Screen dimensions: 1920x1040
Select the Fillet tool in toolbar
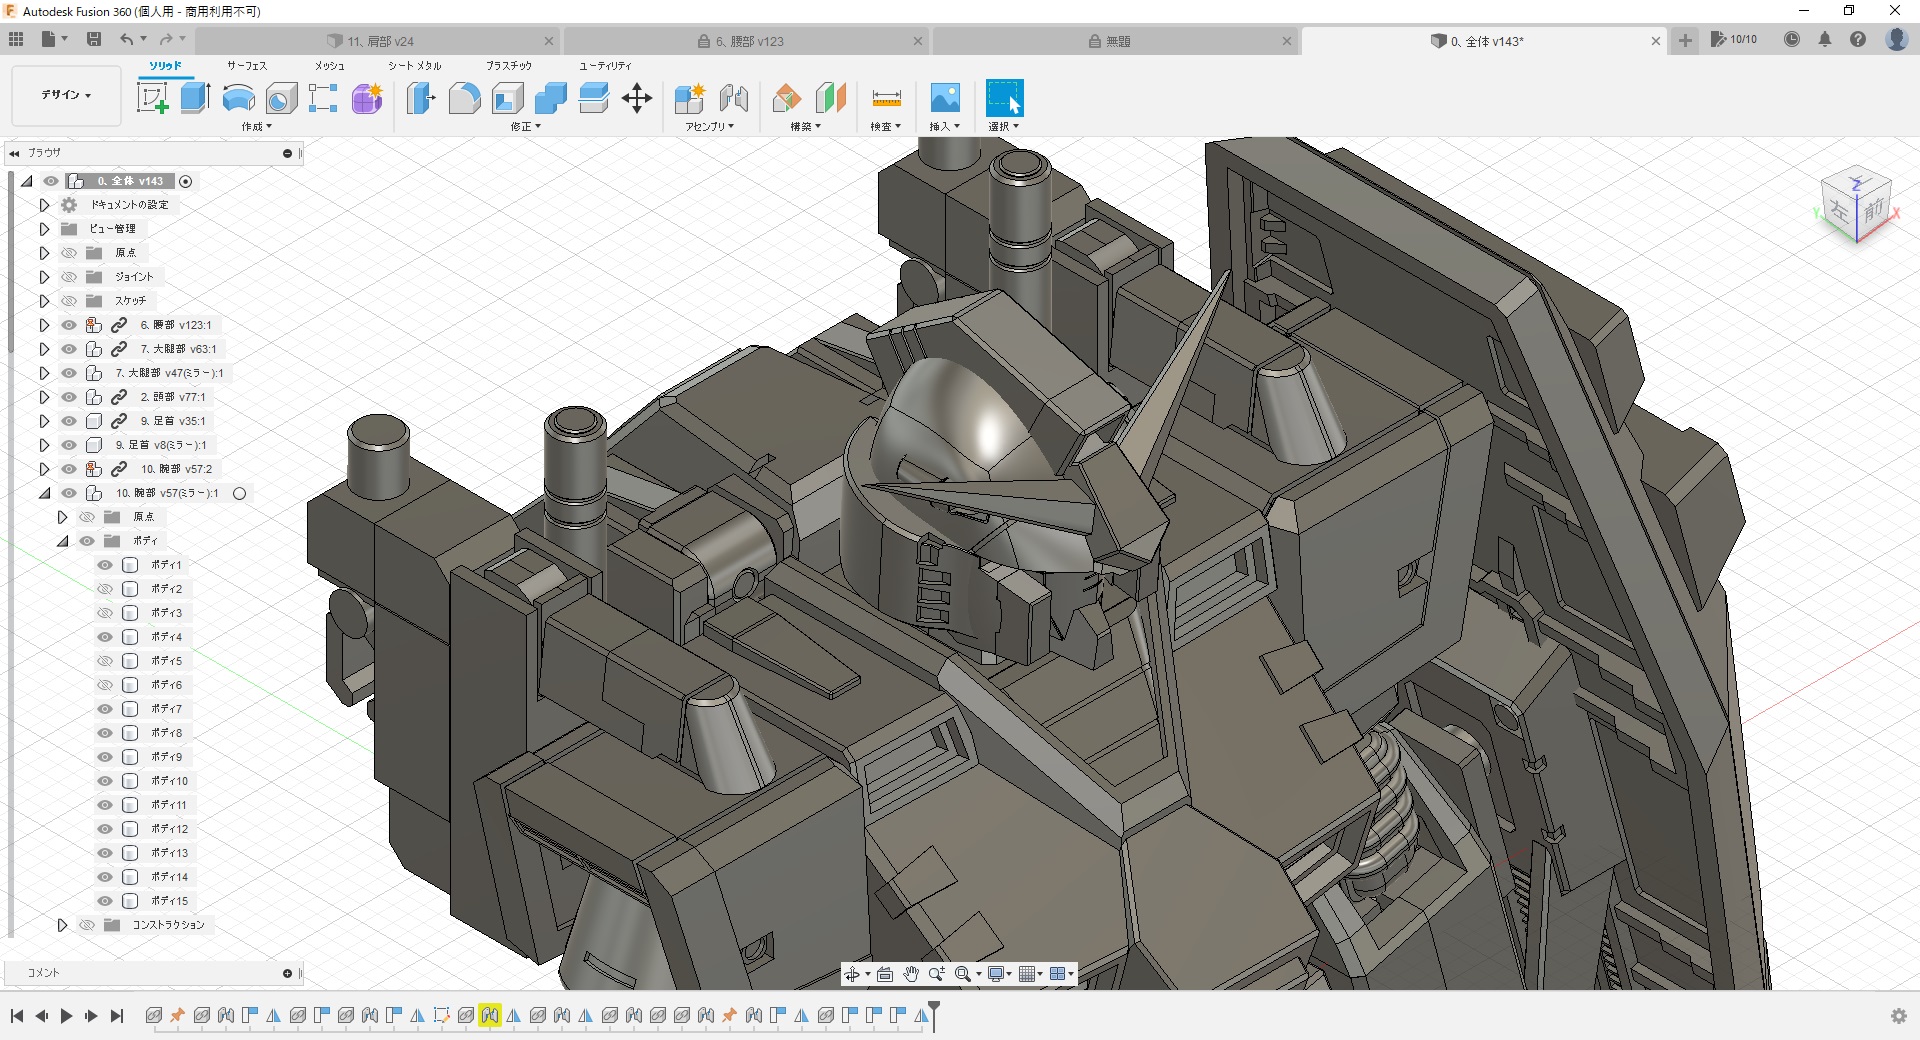point(464,98)
